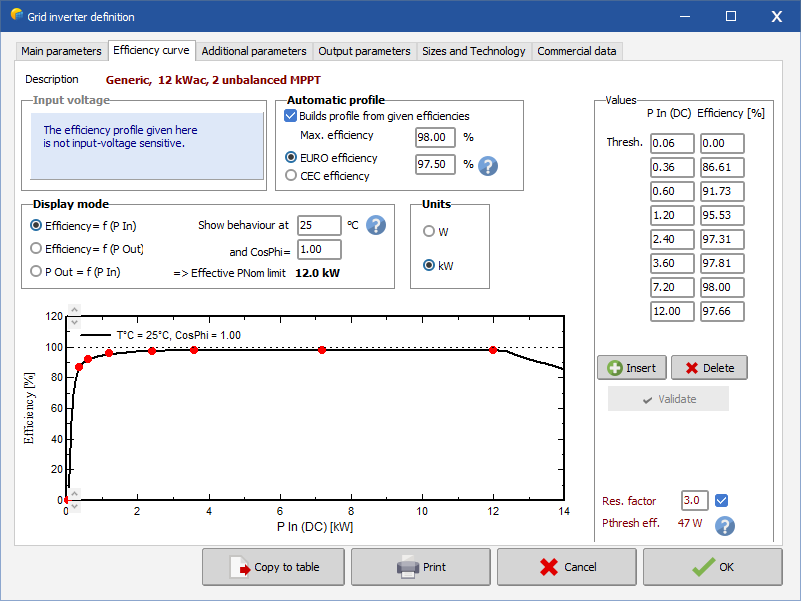This screenshot has width=801, height=601.
Task: Open Commercial data tab
Action: pyautogui.click(x=577, y=51)
